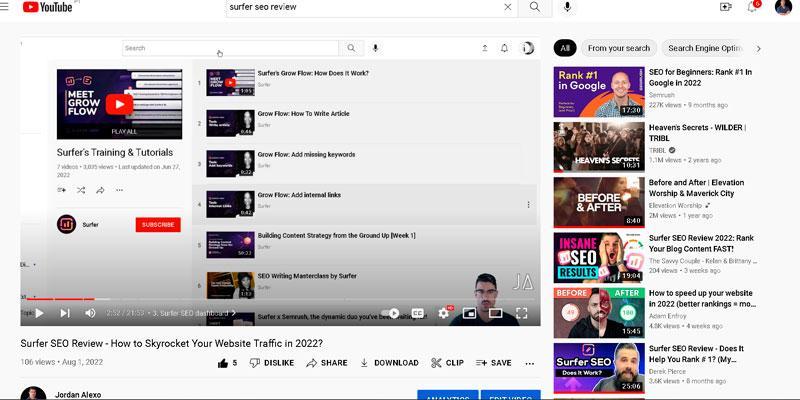Switch to miniplayer mode
Viewport: 800px width, 400px height.
(x=469, y=313)
